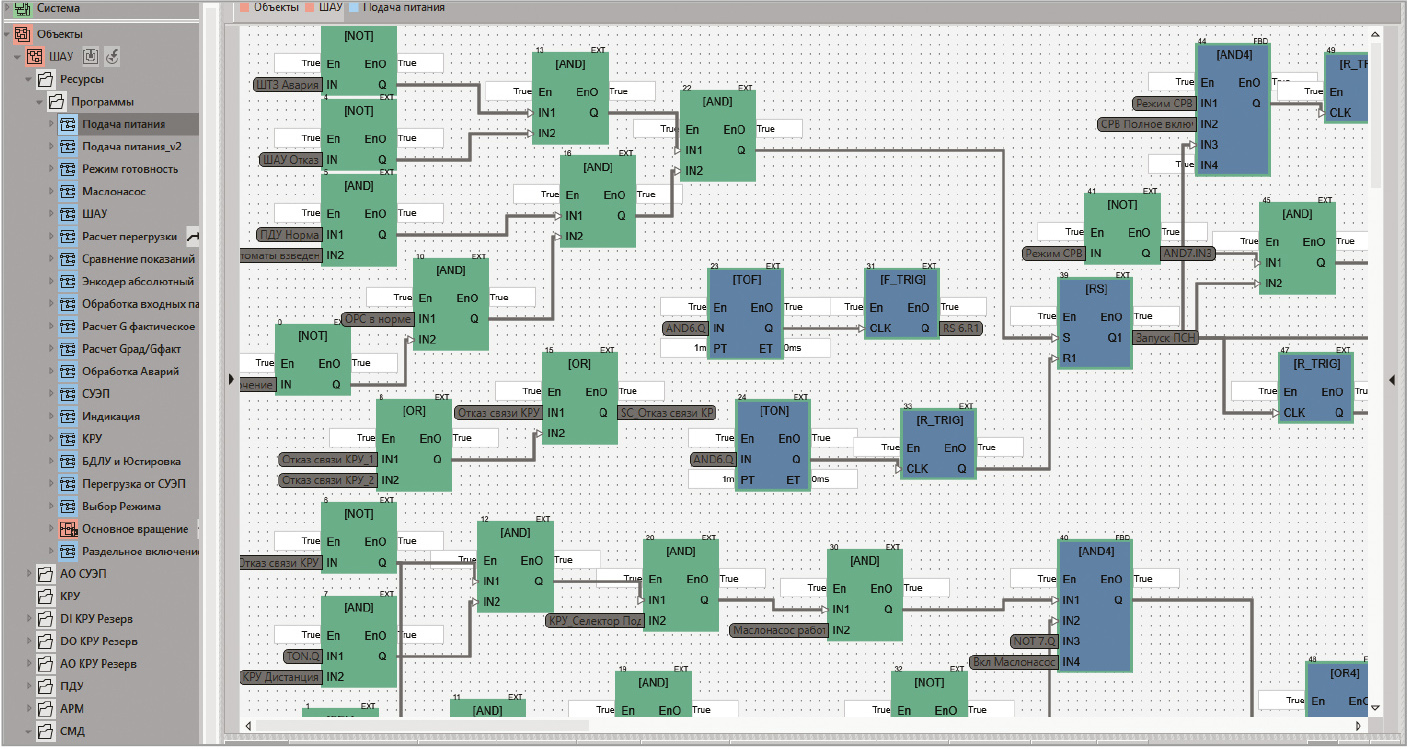Select the [F_TRIG] block

(902, 303)
